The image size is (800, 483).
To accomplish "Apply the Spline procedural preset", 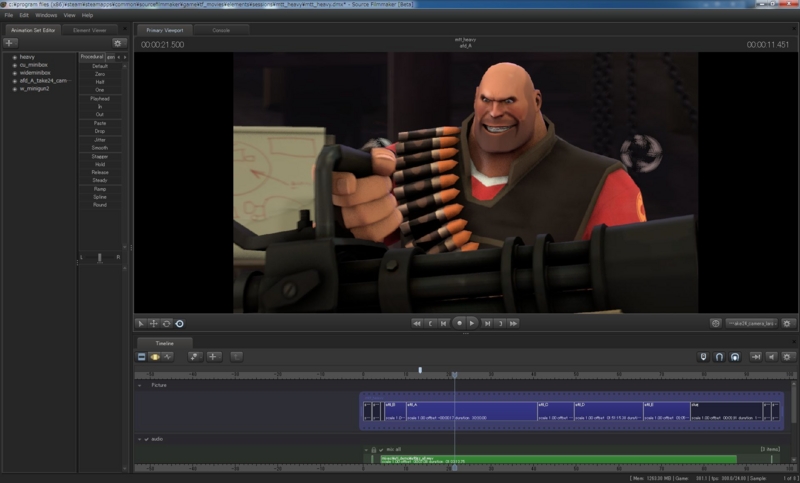I will pos(100,197).
